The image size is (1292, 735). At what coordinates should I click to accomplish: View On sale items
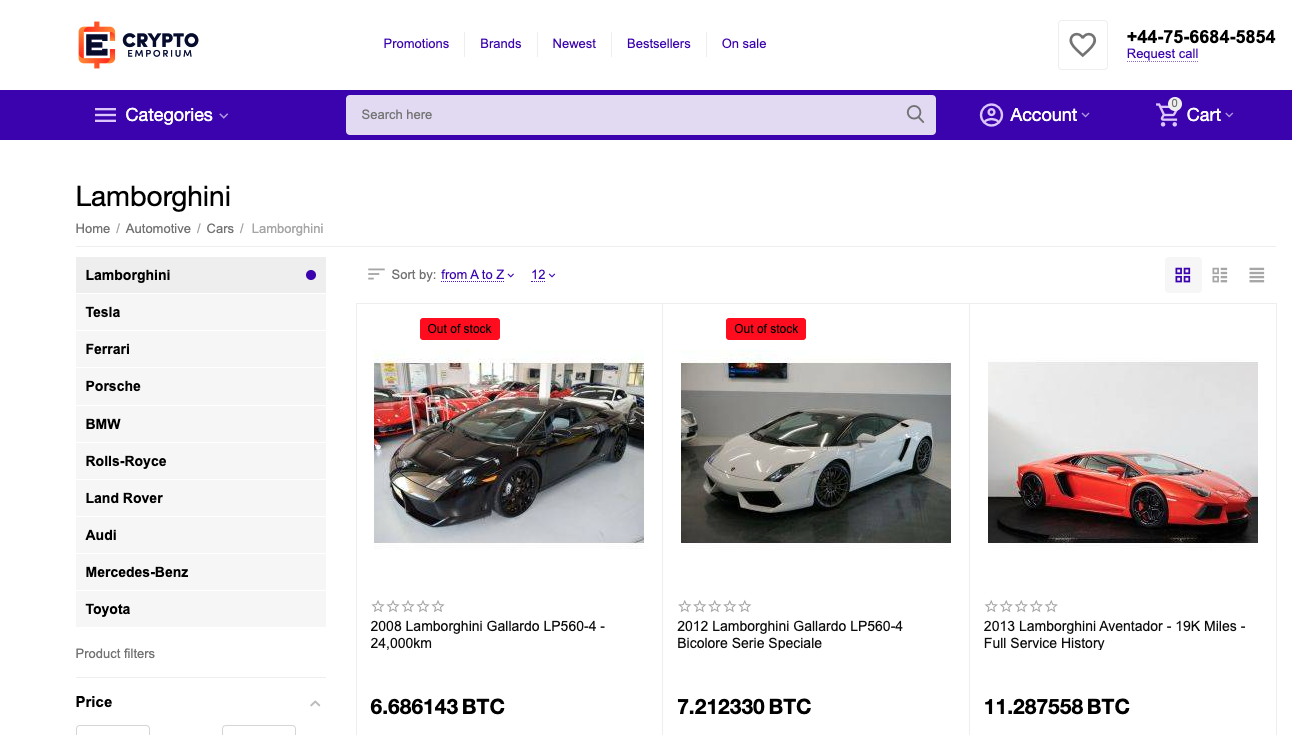744,44
